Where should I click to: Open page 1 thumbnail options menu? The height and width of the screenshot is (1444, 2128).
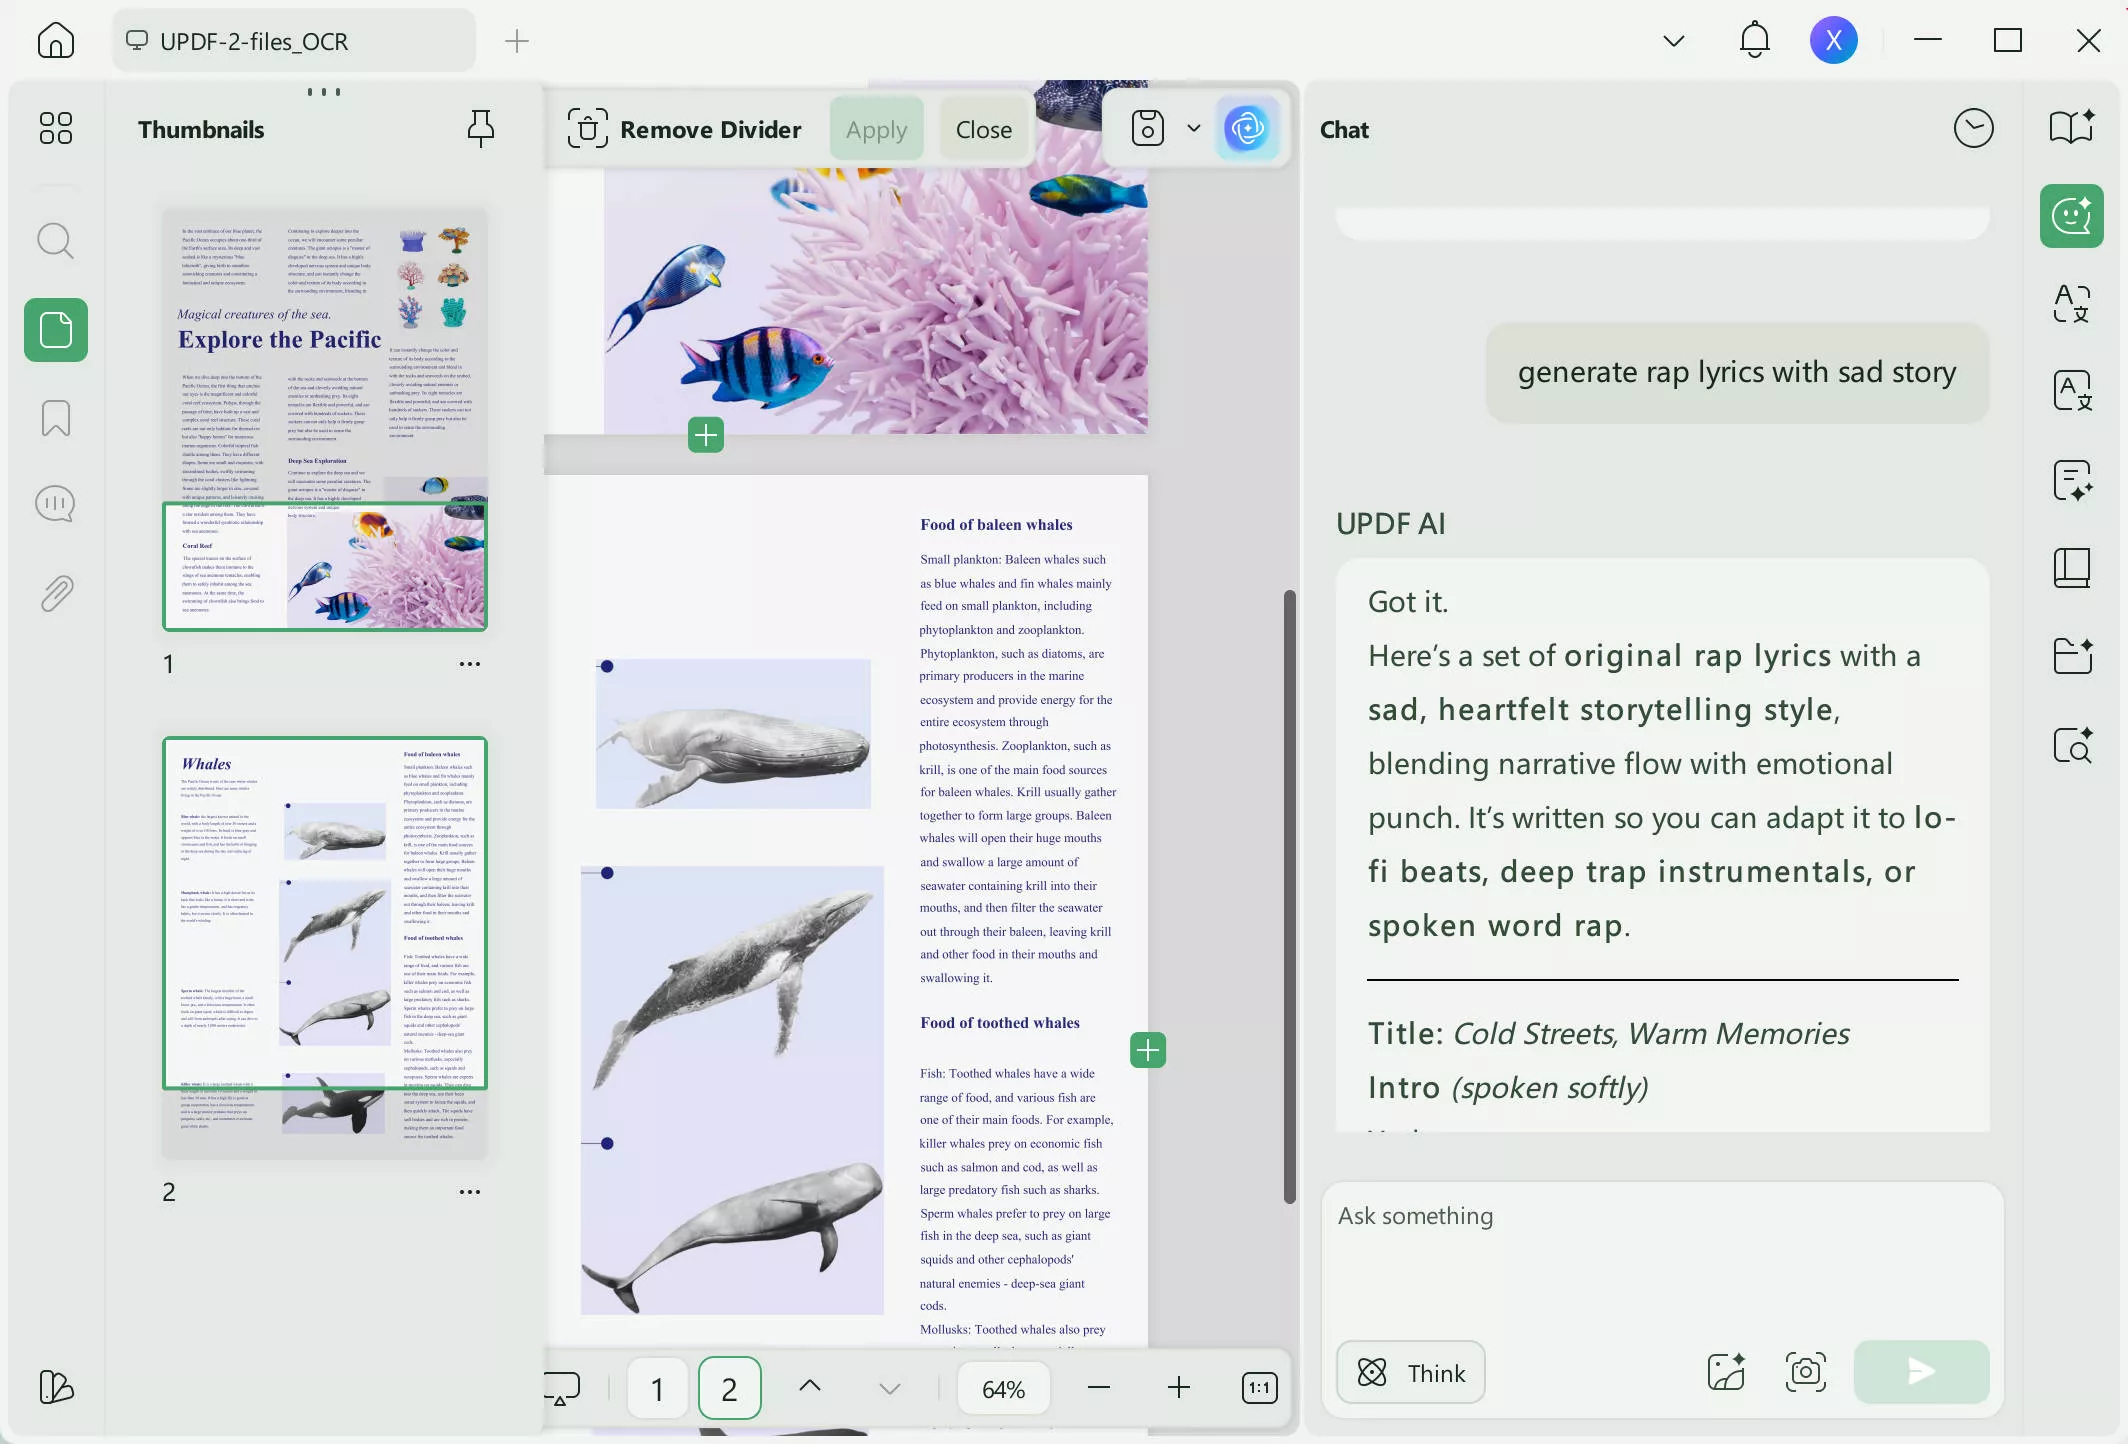(x=469, y=664)
